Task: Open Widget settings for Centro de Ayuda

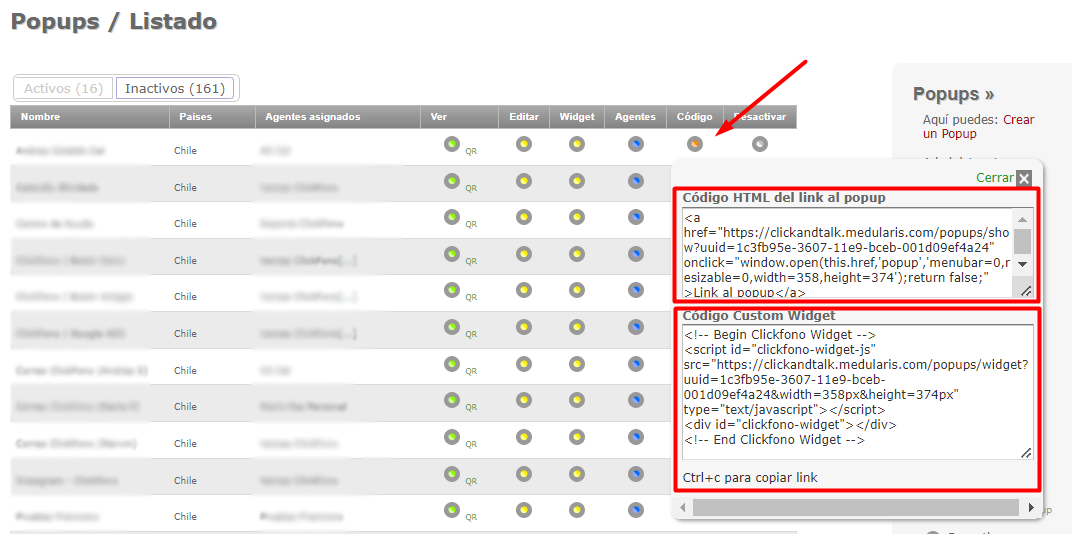Action: tap(577, 217)
